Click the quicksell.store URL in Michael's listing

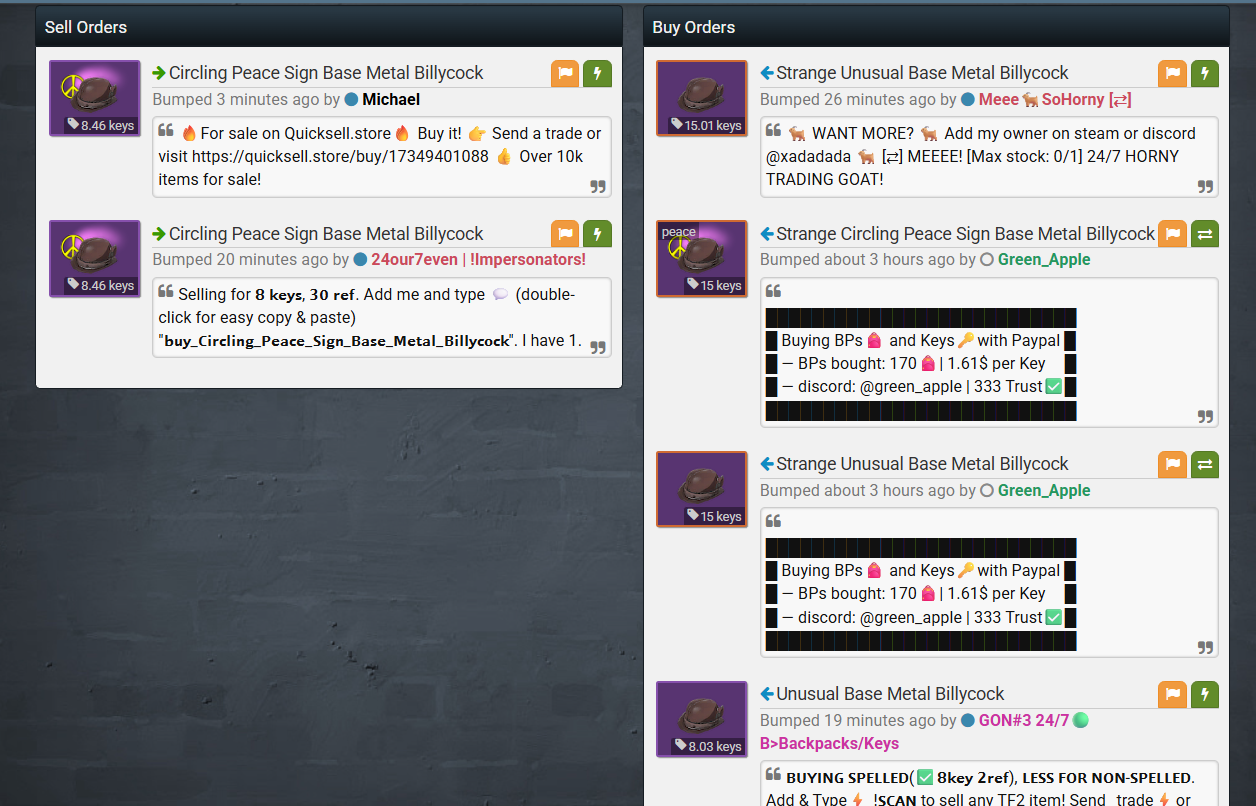pyautogui.click(x=342, y=157)
